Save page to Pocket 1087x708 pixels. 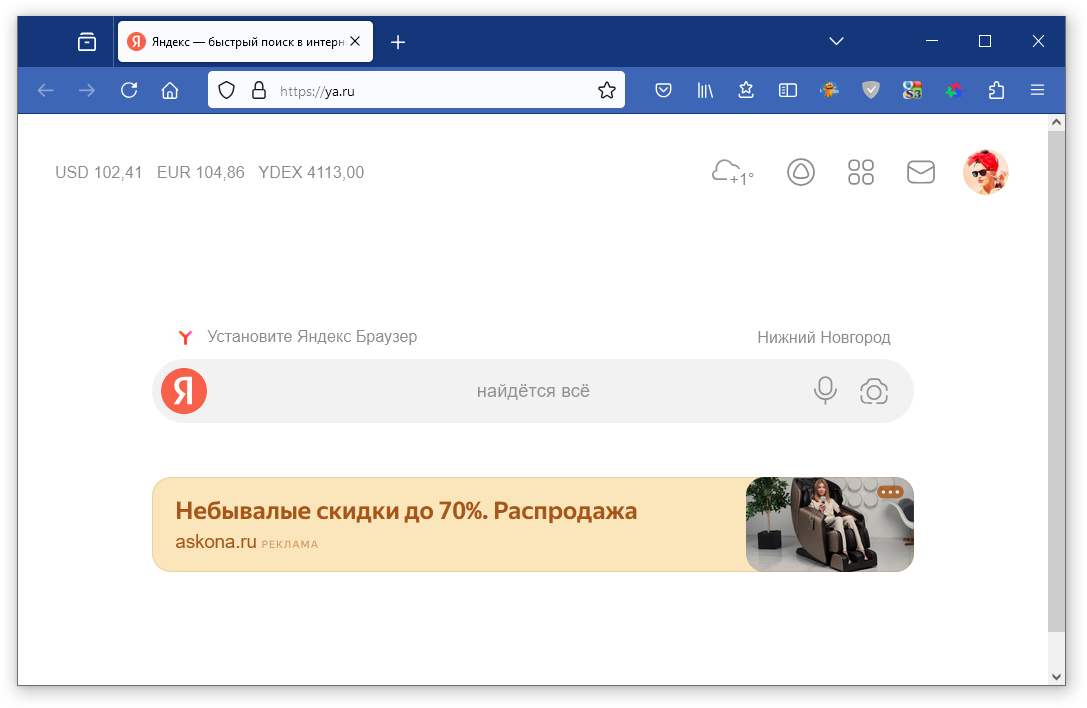pos(663,90)
